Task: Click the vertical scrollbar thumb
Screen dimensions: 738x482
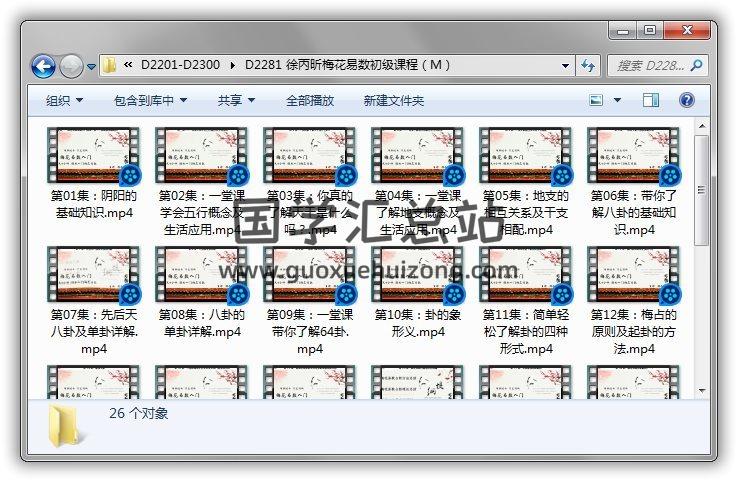Action: tap(702, 190)
